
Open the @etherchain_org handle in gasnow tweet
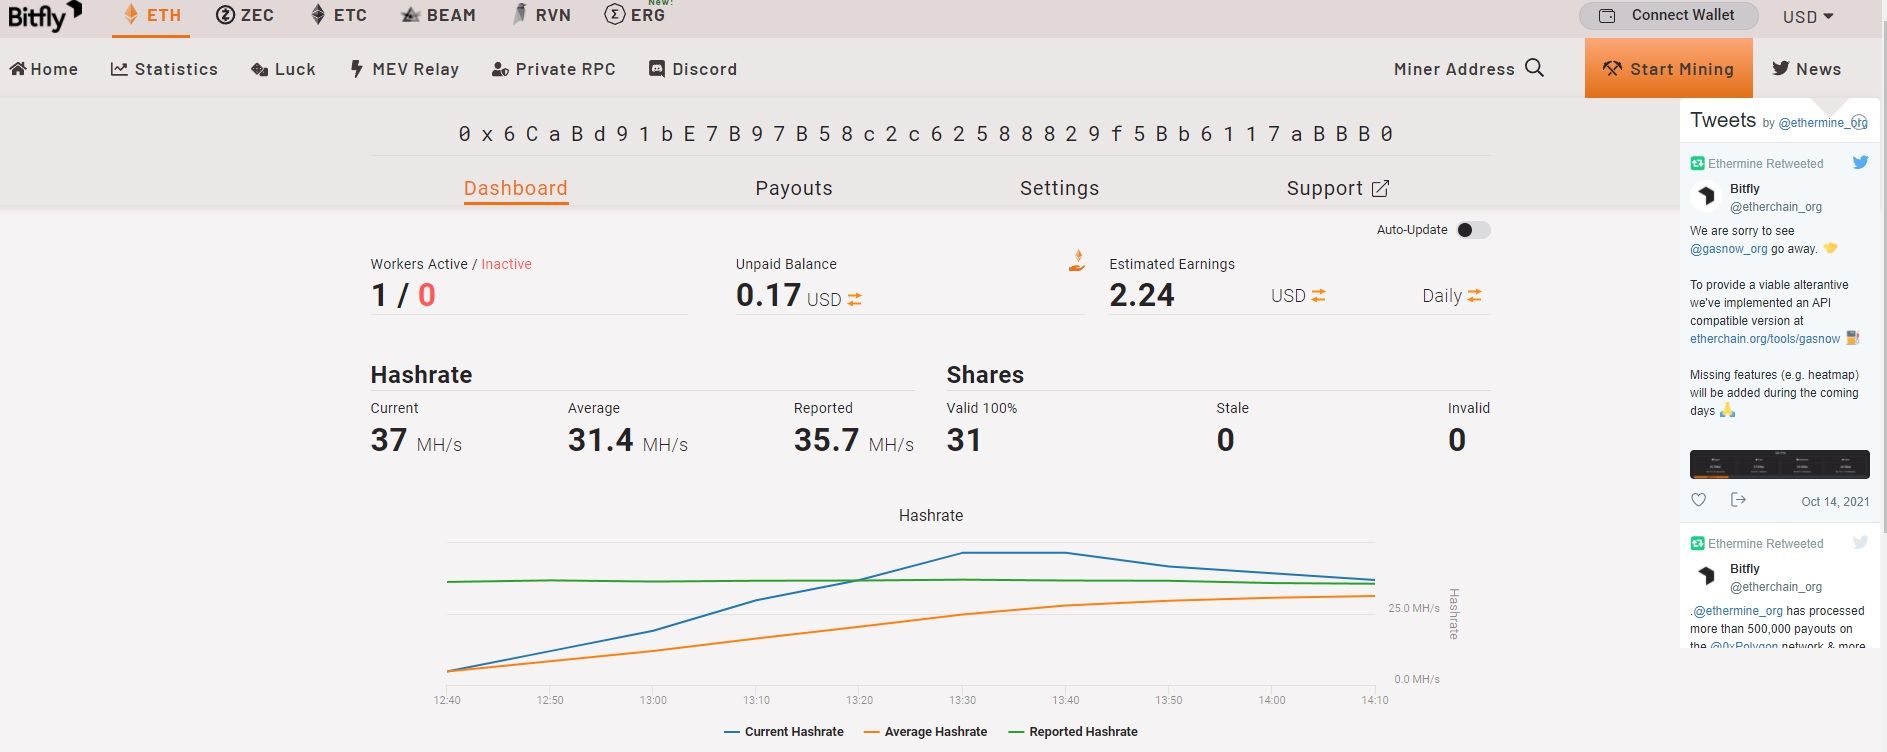pyautogui.click(x=1776, y=207)
